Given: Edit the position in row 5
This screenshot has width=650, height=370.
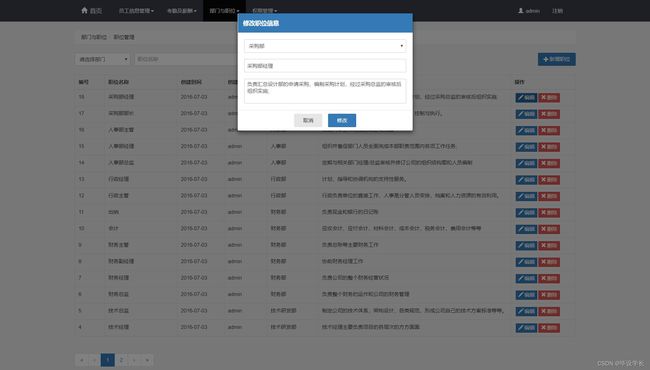Looking at the screenshot, I should point(526,311).
